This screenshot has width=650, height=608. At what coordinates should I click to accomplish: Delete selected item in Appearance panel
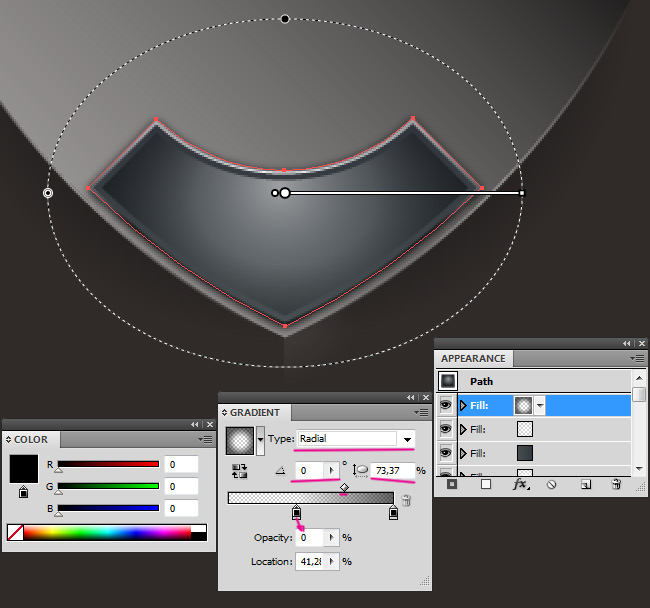point(617,484)
